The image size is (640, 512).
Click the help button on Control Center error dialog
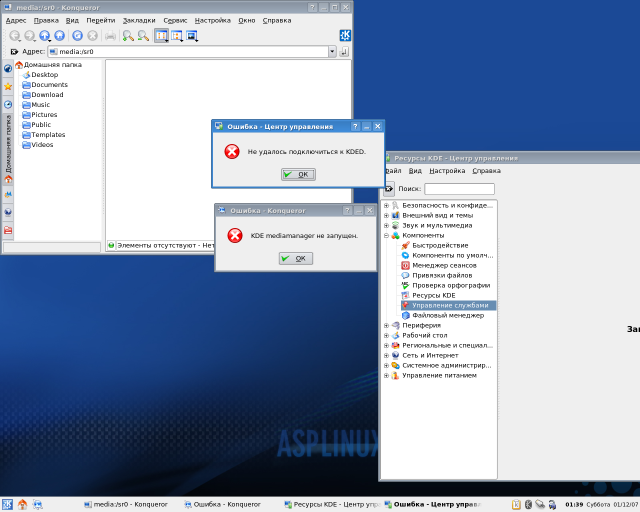pyautogui.click(x=355, y=127)
